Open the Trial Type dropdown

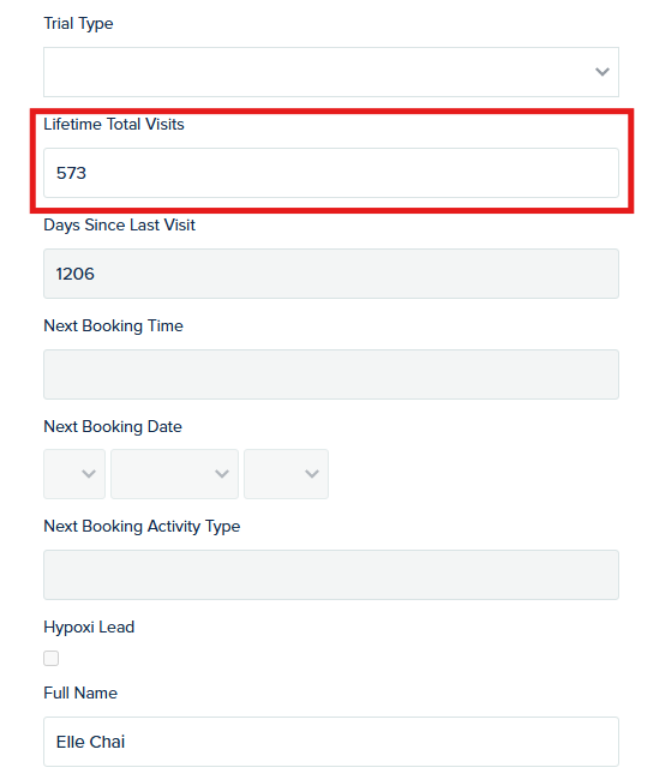tap(331, 72)
